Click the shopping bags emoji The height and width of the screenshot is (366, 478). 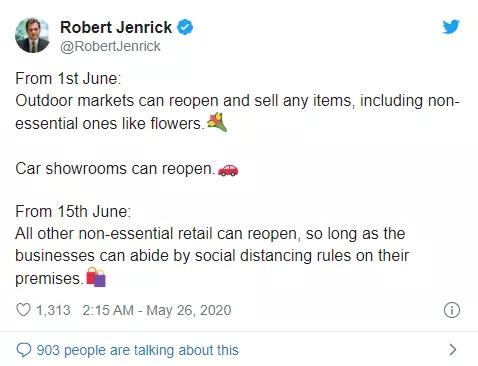coord(96,277)
